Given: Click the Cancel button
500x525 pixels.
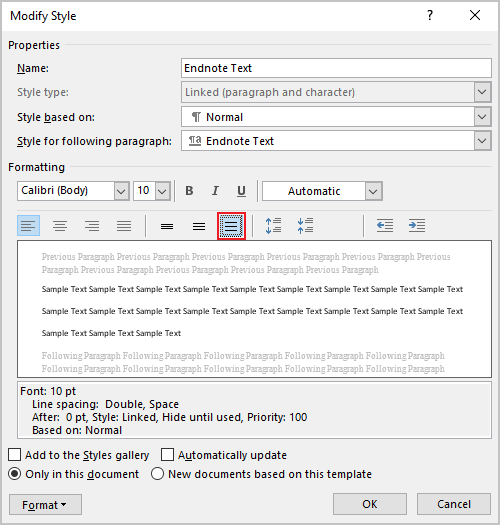Looking at the screenshot, I should click(454, 504).
